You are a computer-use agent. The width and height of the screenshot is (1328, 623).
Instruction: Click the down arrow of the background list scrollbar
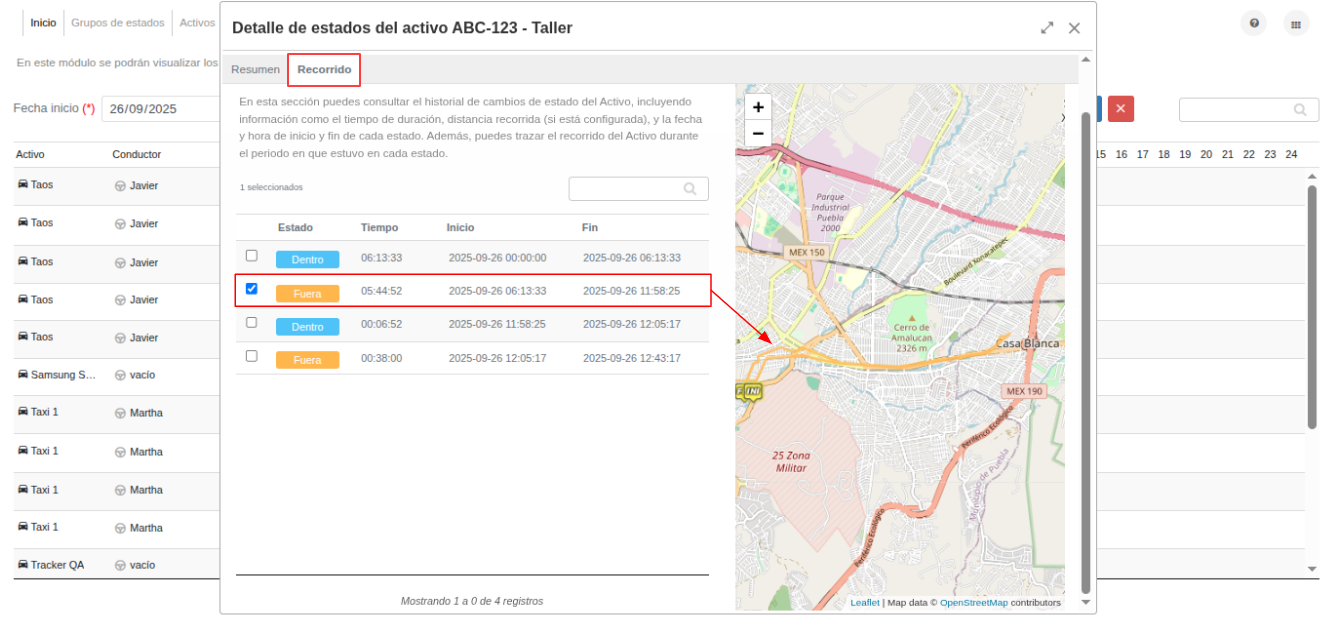[1313, 569]
